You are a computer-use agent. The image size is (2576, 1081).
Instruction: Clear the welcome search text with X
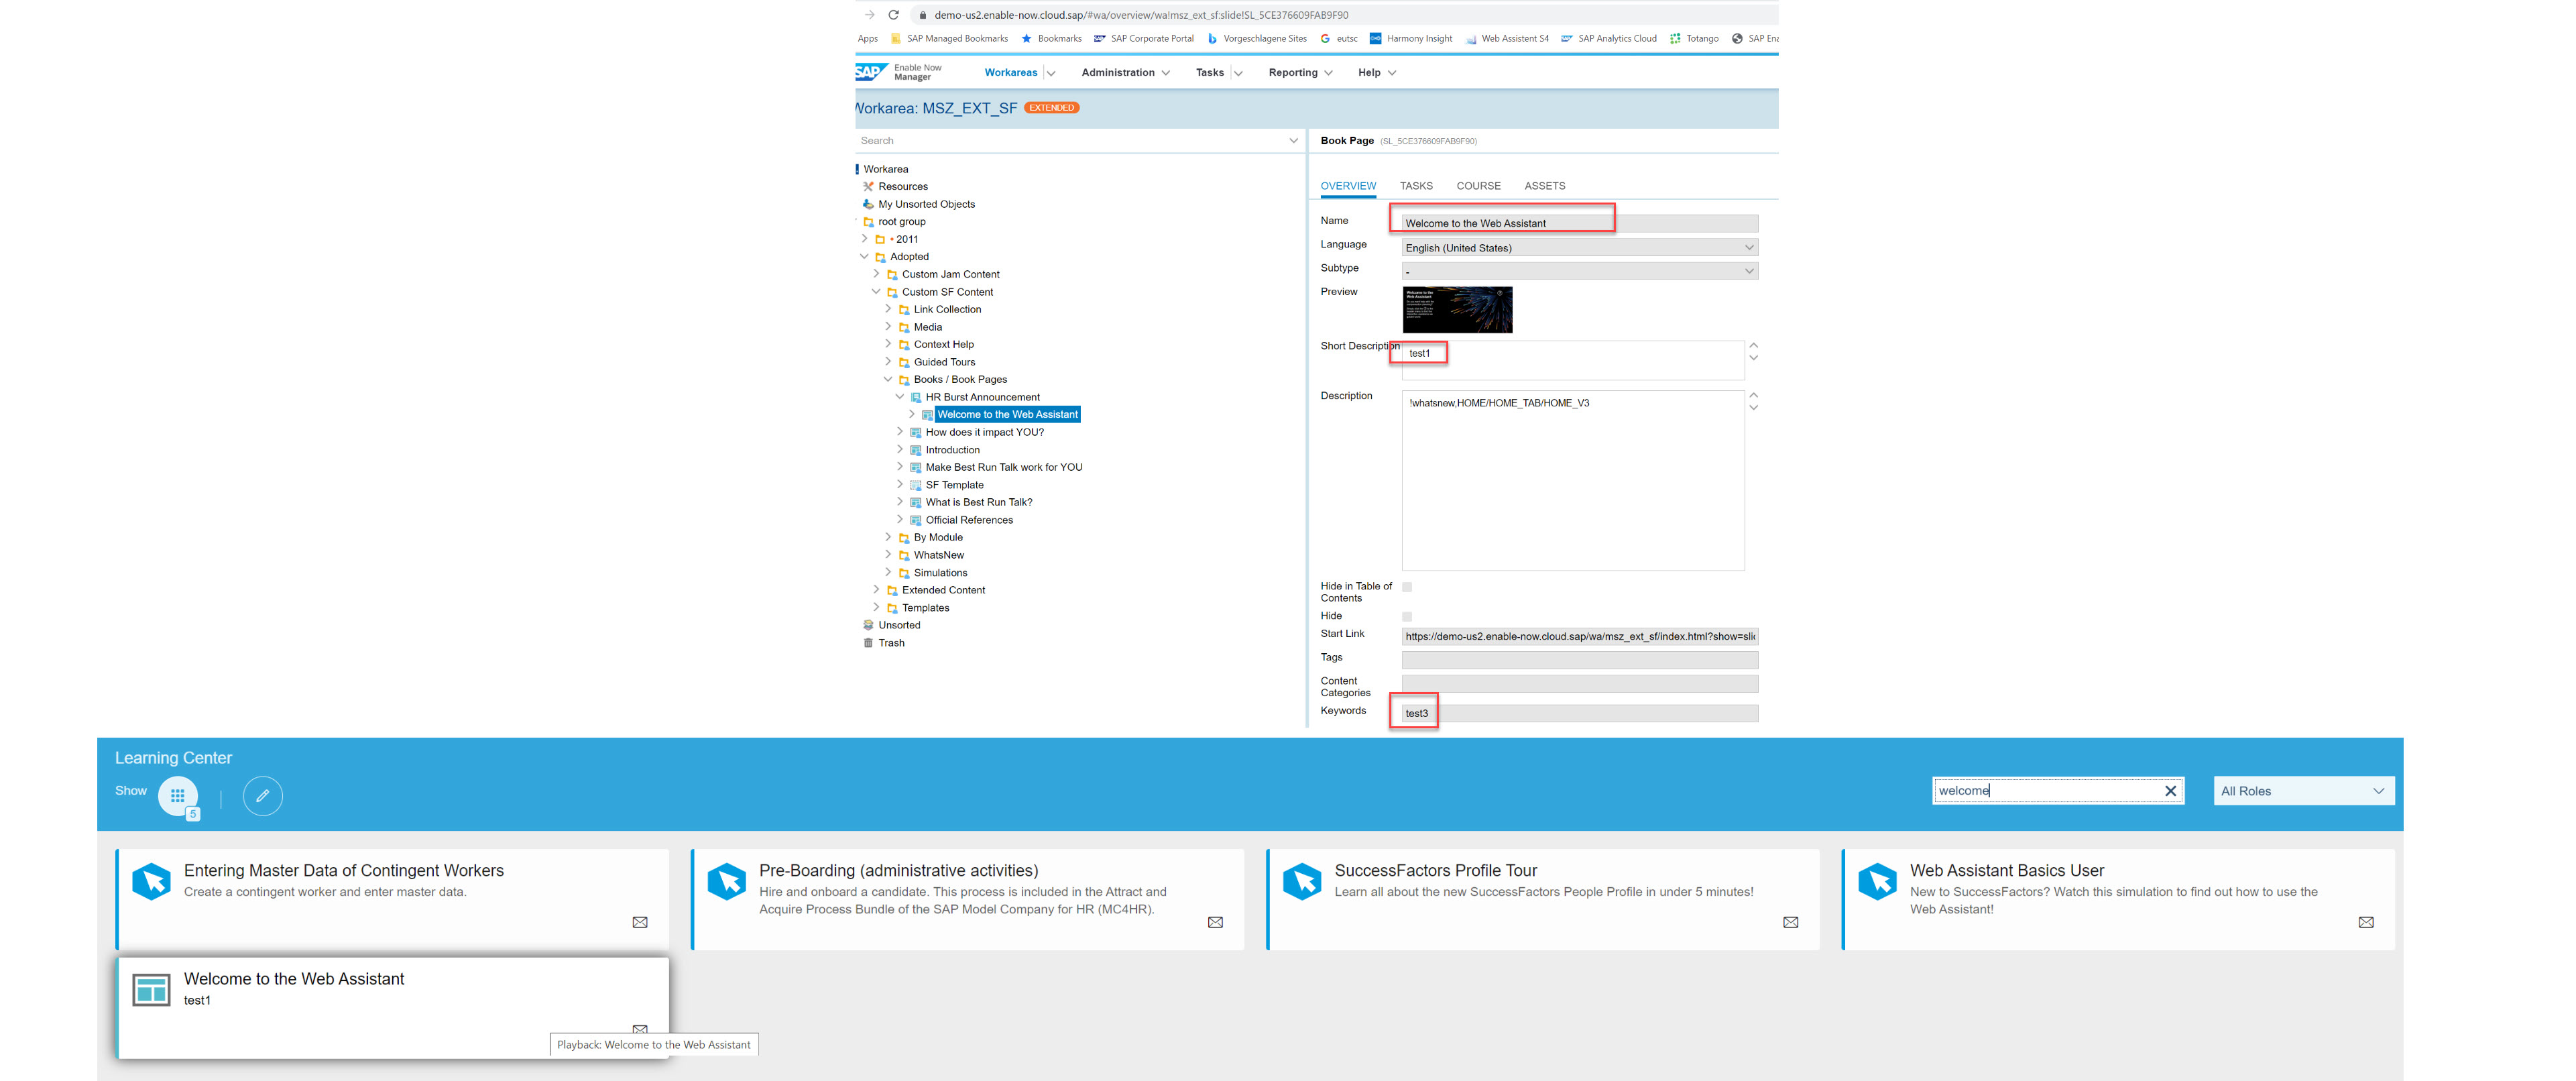pos(2170,791)
